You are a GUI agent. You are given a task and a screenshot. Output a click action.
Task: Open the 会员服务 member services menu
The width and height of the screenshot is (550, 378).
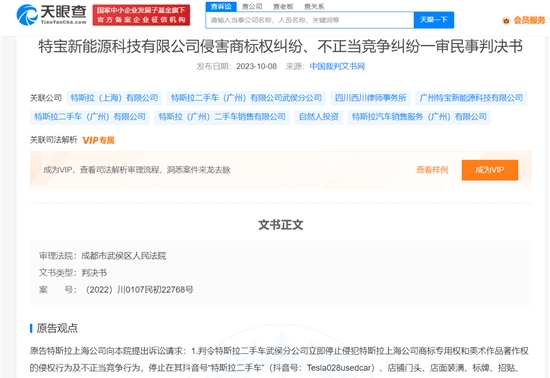pos(529,20)
